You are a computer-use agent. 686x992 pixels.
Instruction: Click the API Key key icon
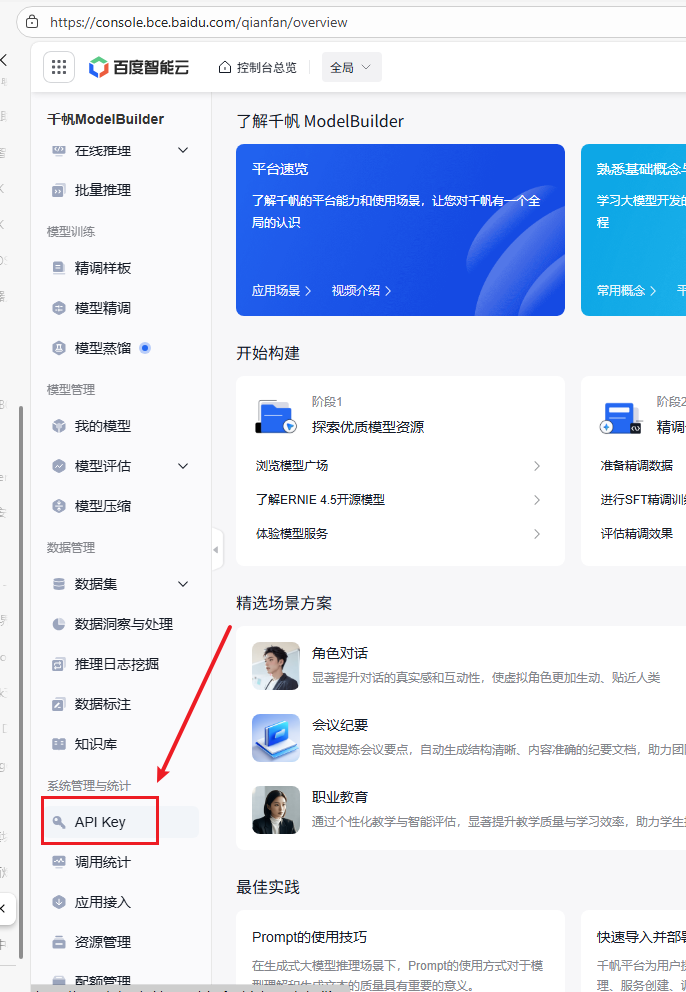[x=59, y=822]
